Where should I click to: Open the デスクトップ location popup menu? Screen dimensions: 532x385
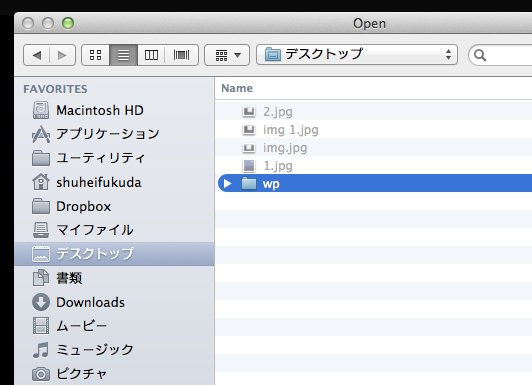357,55
